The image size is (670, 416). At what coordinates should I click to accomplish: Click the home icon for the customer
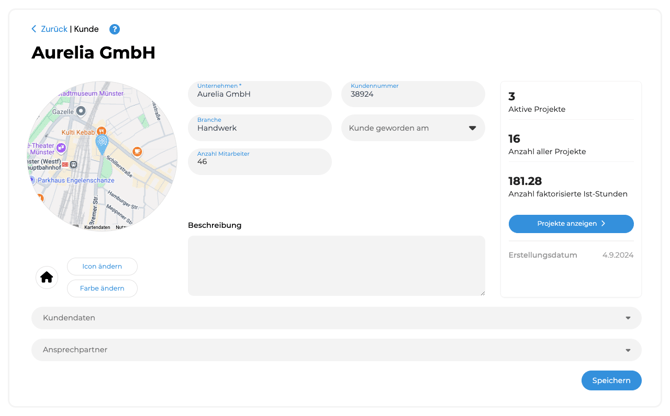coord(46,277)
